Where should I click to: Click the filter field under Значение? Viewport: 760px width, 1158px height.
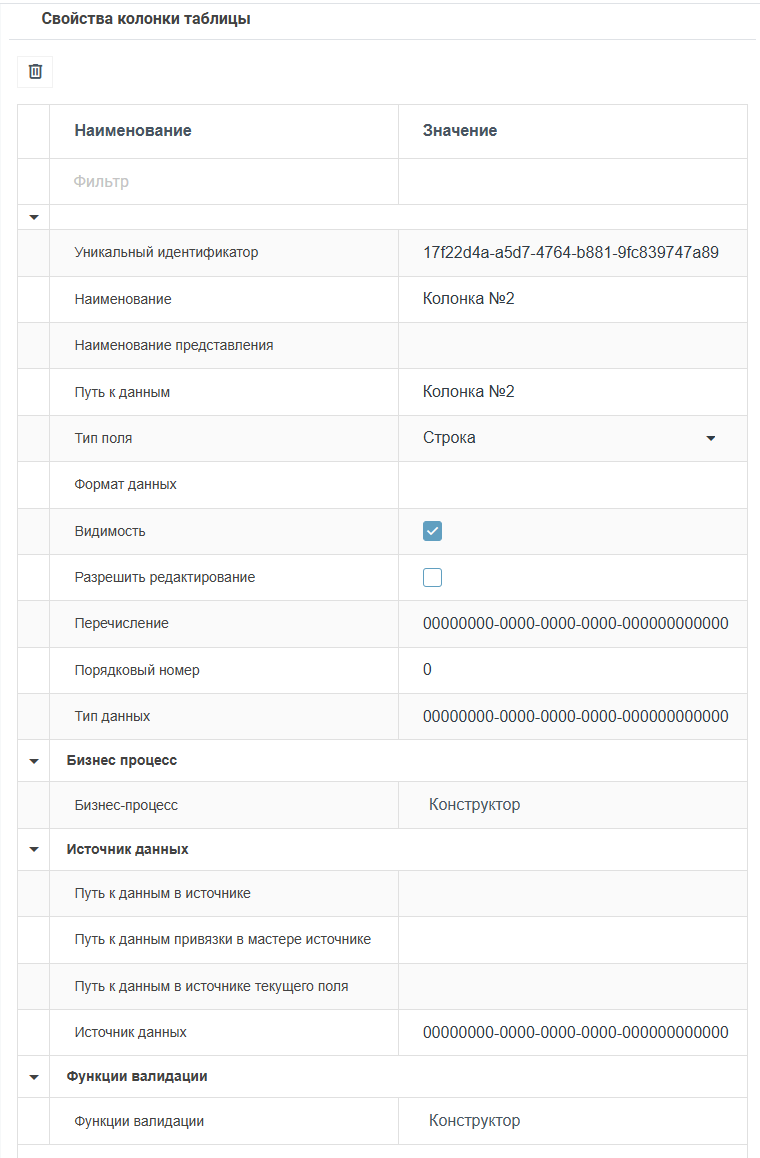572,182
